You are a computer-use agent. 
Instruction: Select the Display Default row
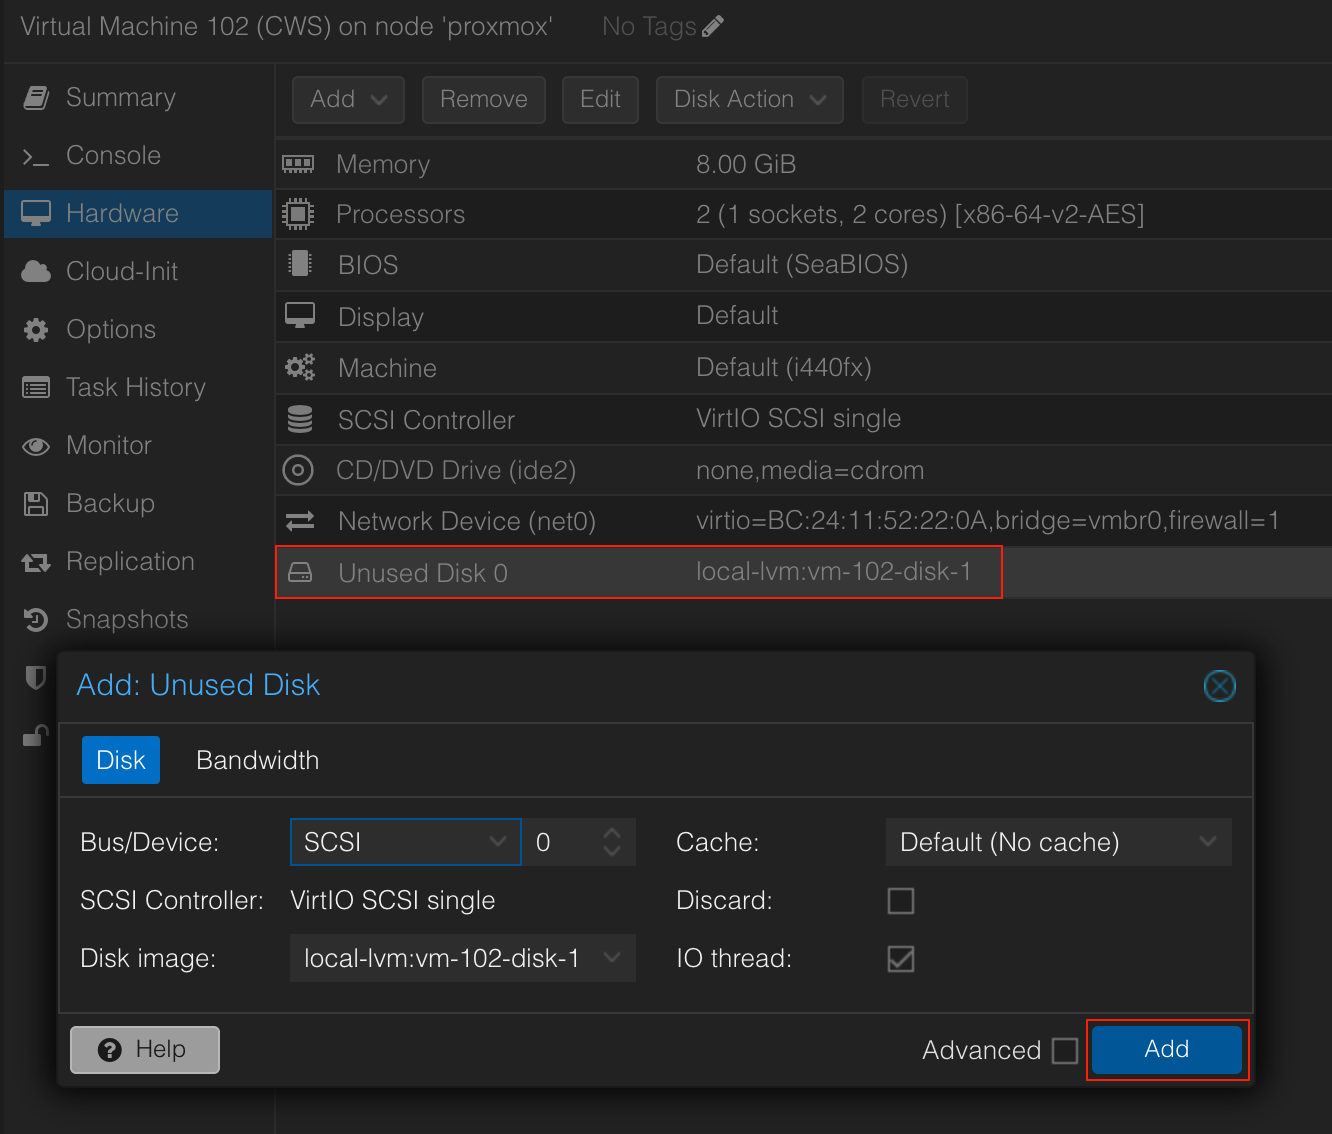[804, 316]
